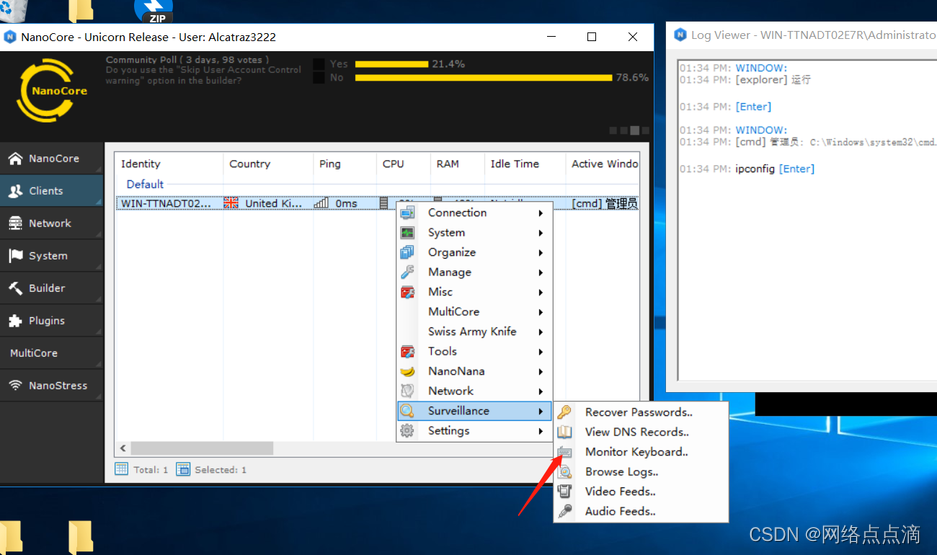The width and height of the screenshot is (937, 555).
Task: Open the Connection context submenu
Action: pos(474,213)
